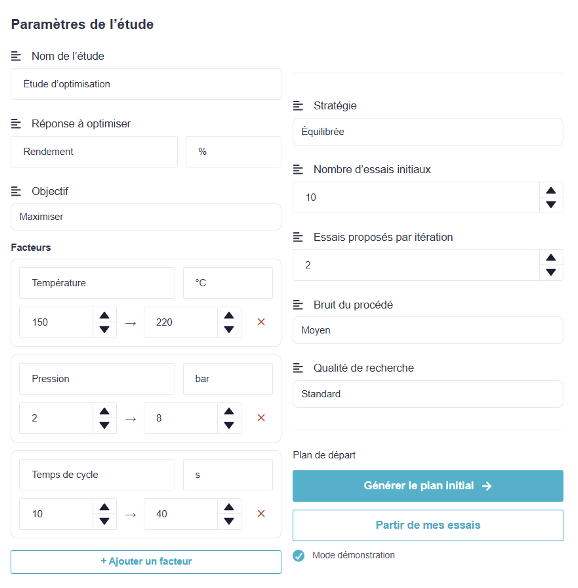Viewport: 578px width, 588px height.
Task: Decrease Température maximum value with down arrow
Action: pos(229,330)
